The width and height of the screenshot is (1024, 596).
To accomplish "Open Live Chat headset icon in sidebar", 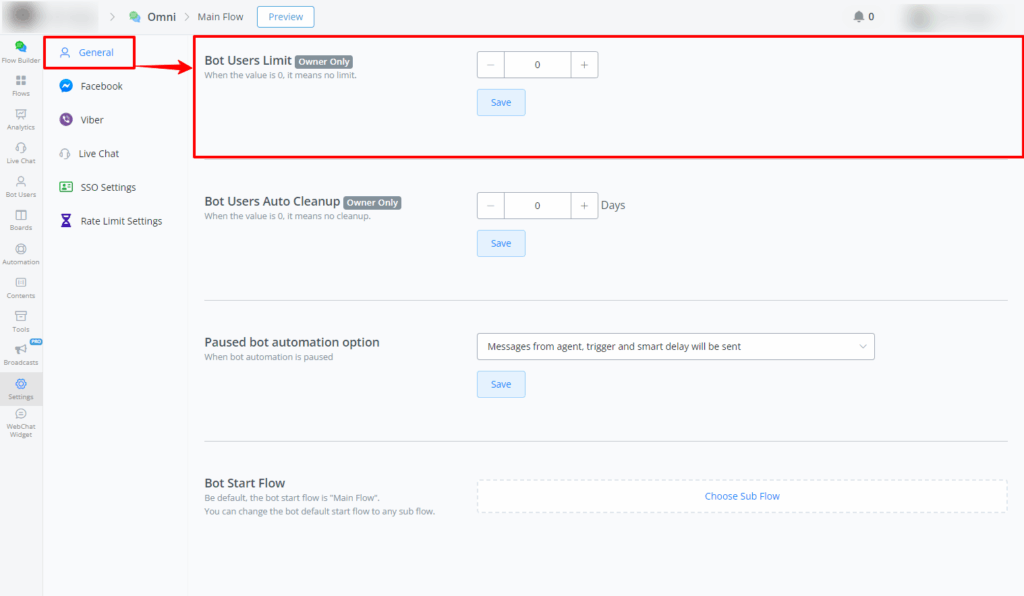I will pos(21,149).
